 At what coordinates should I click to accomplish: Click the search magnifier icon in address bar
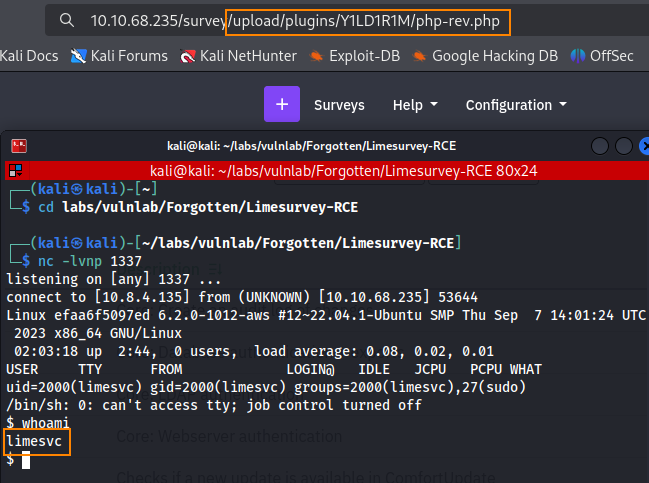click(x=67, y=20)
